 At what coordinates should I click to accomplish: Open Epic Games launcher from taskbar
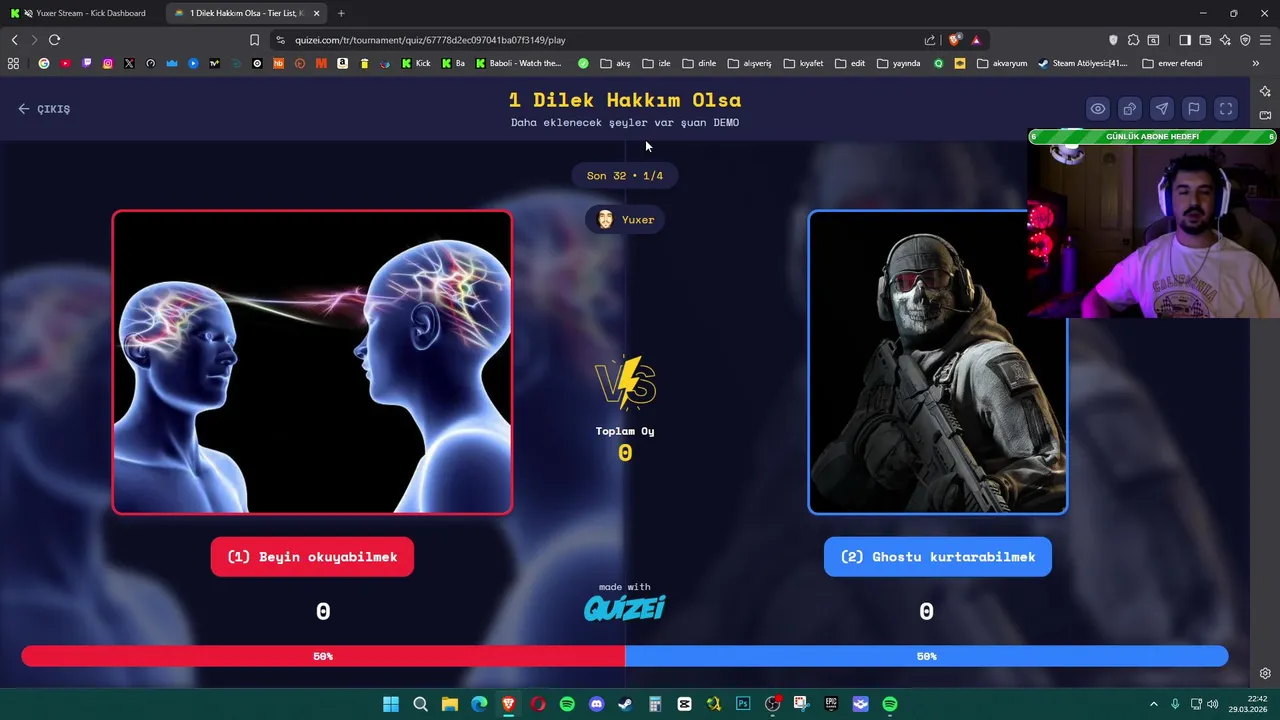(x=831, y=704)
